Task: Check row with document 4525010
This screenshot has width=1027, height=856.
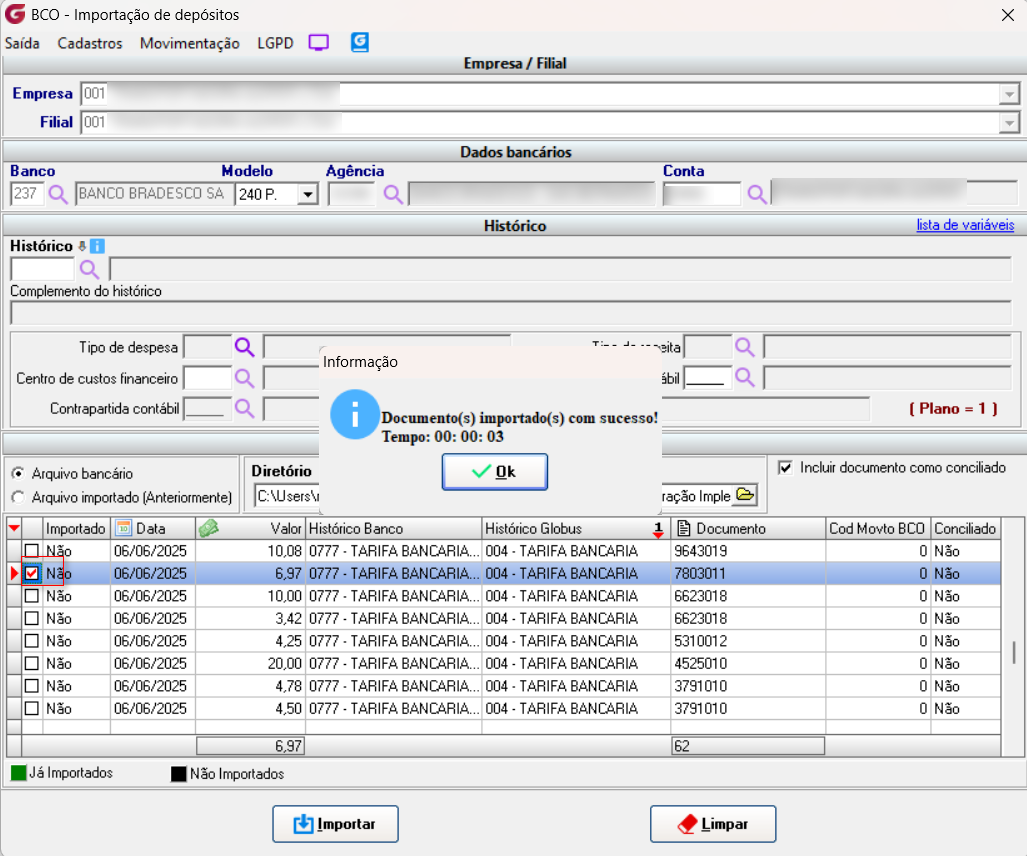Action: pos(31,663)
